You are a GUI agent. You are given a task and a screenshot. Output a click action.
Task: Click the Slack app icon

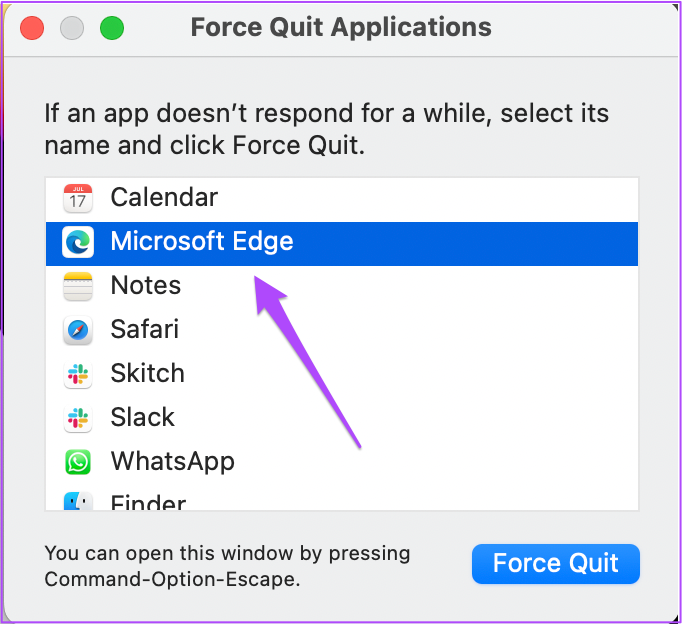[x=78, y=418]
